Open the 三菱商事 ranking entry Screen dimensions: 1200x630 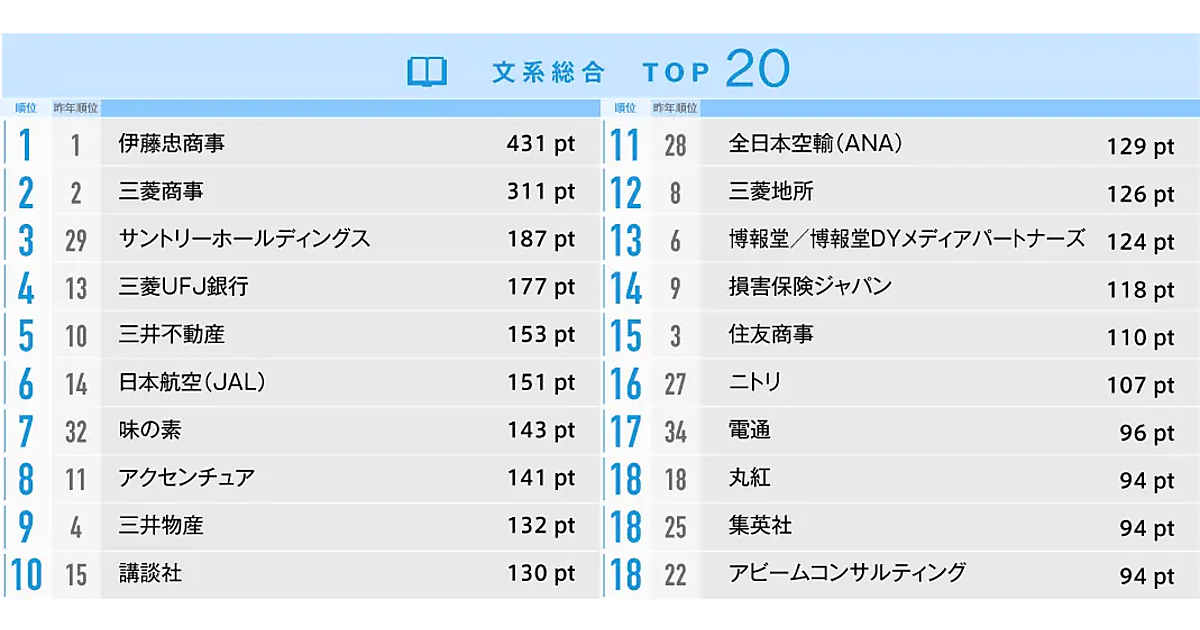point(160,191)
